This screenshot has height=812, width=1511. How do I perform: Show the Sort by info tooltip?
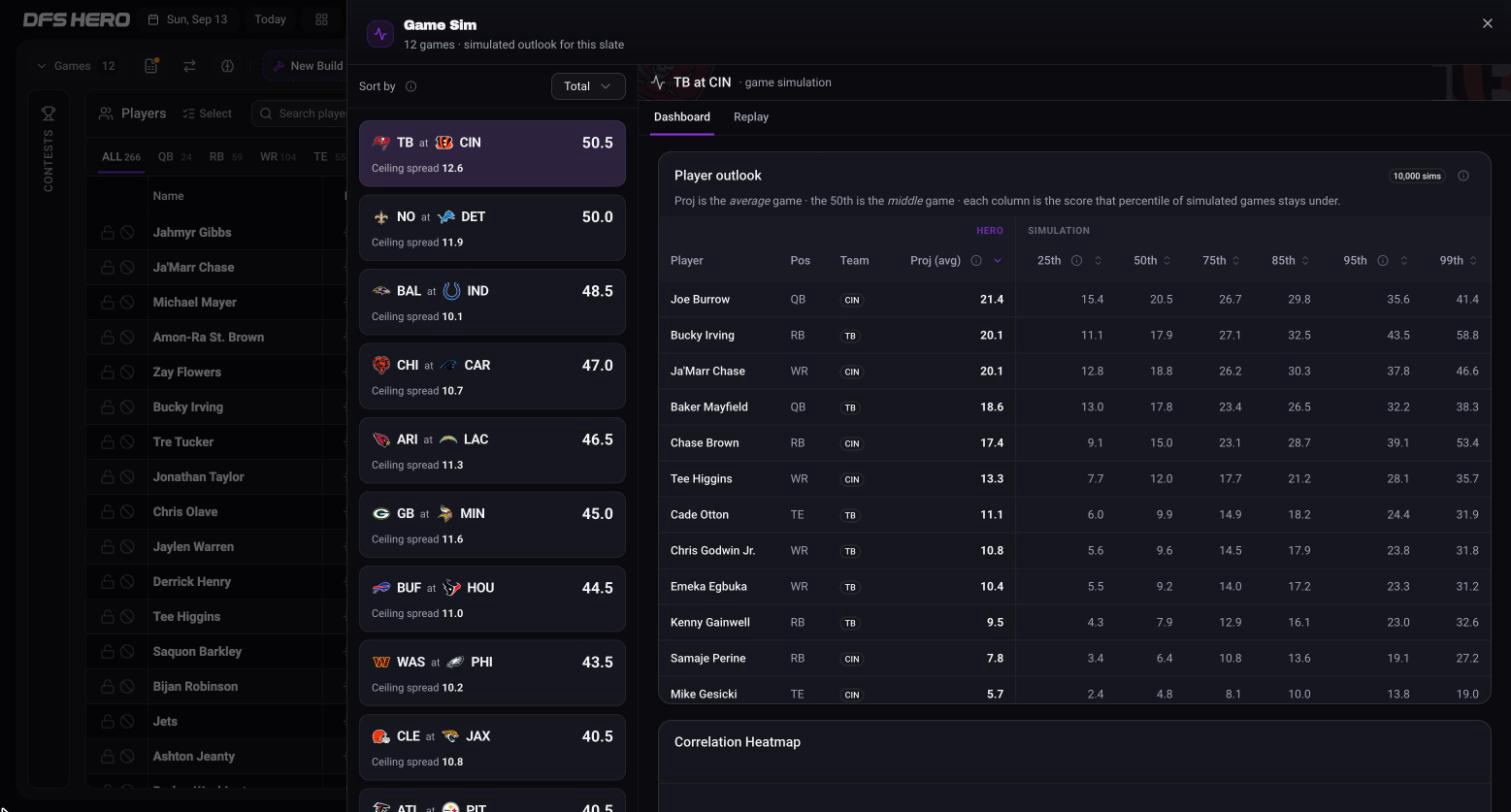pyautogui.click(x=411, y=87)
